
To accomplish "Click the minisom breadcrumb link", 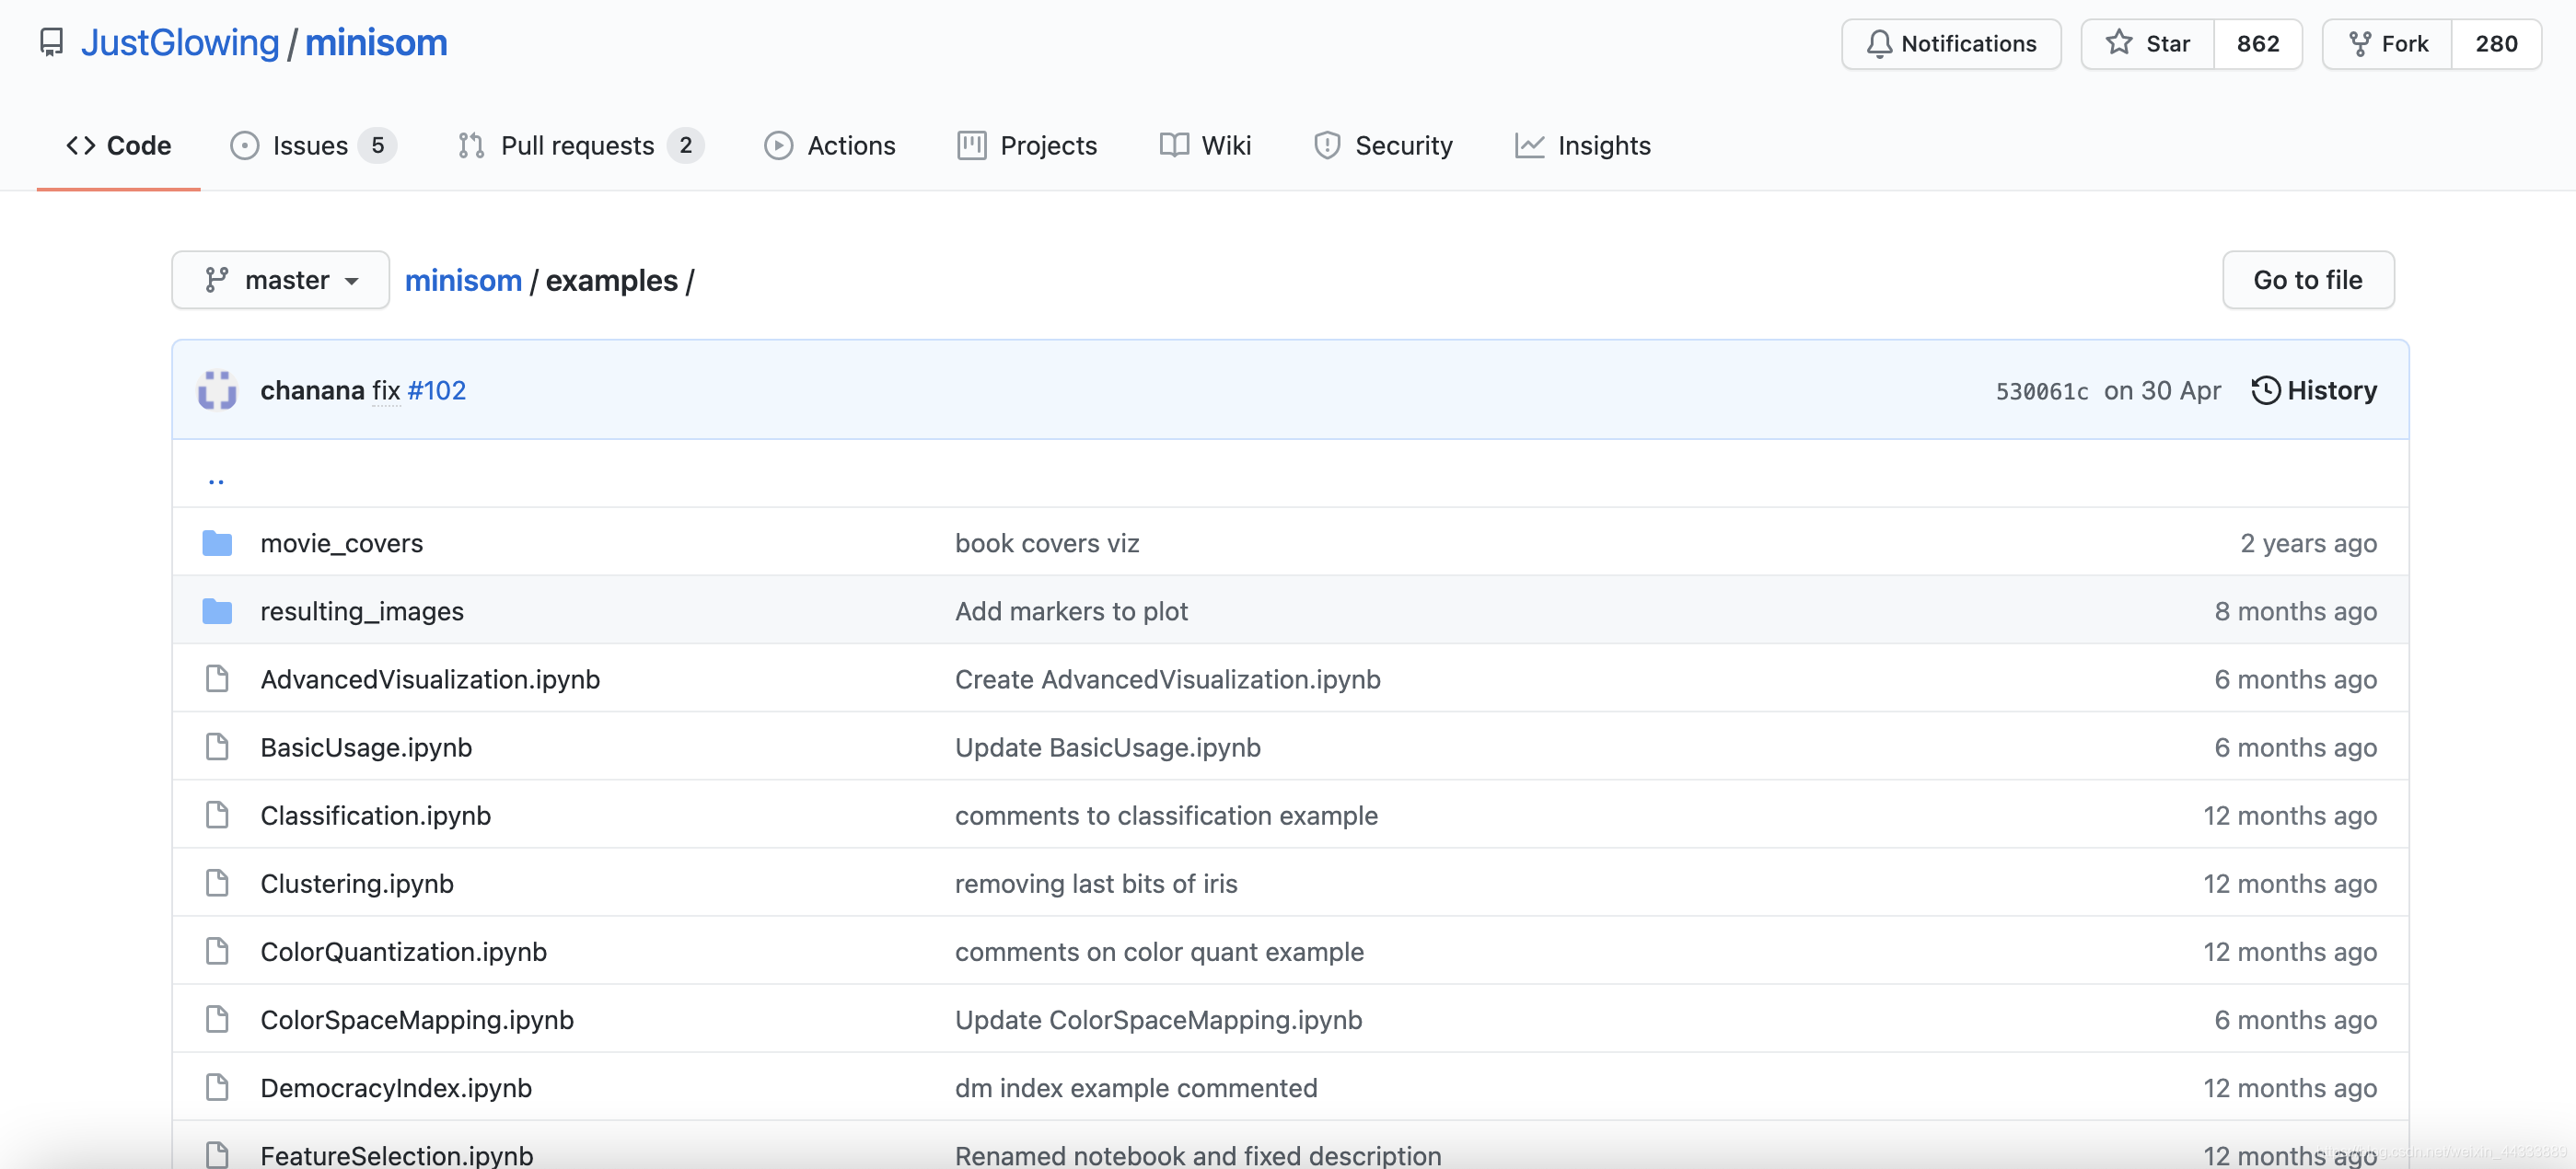I will pyautogui.click(x=463, y=280).
